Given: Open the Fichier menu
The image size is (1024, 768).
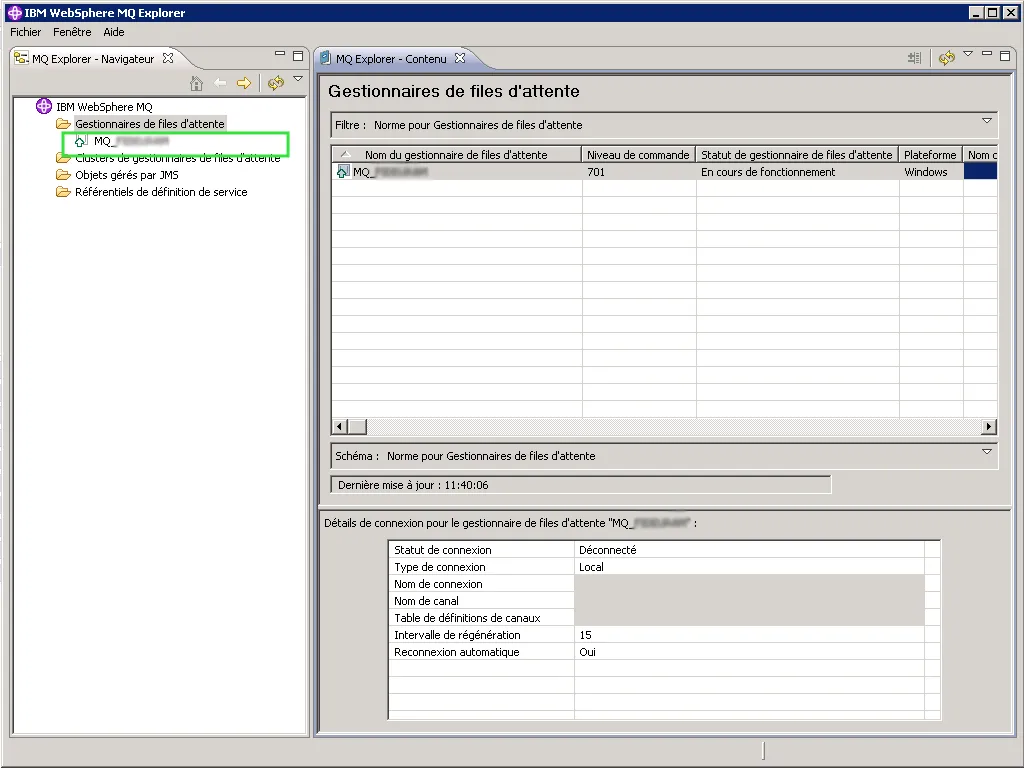Looking at the screenshot, I should click(26, 32).
